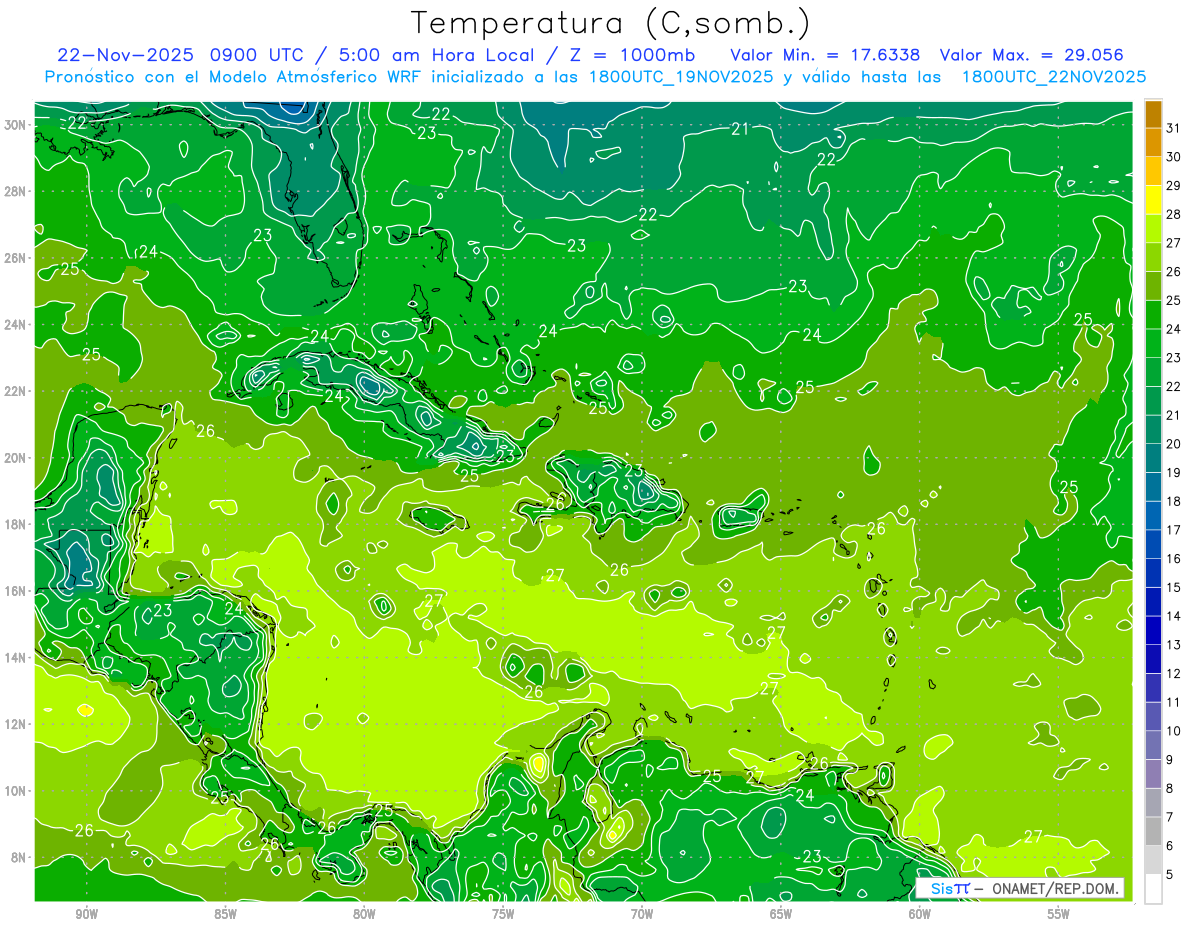
Task: Click the '12N' latitude axis label
Action: click(15, 724)
